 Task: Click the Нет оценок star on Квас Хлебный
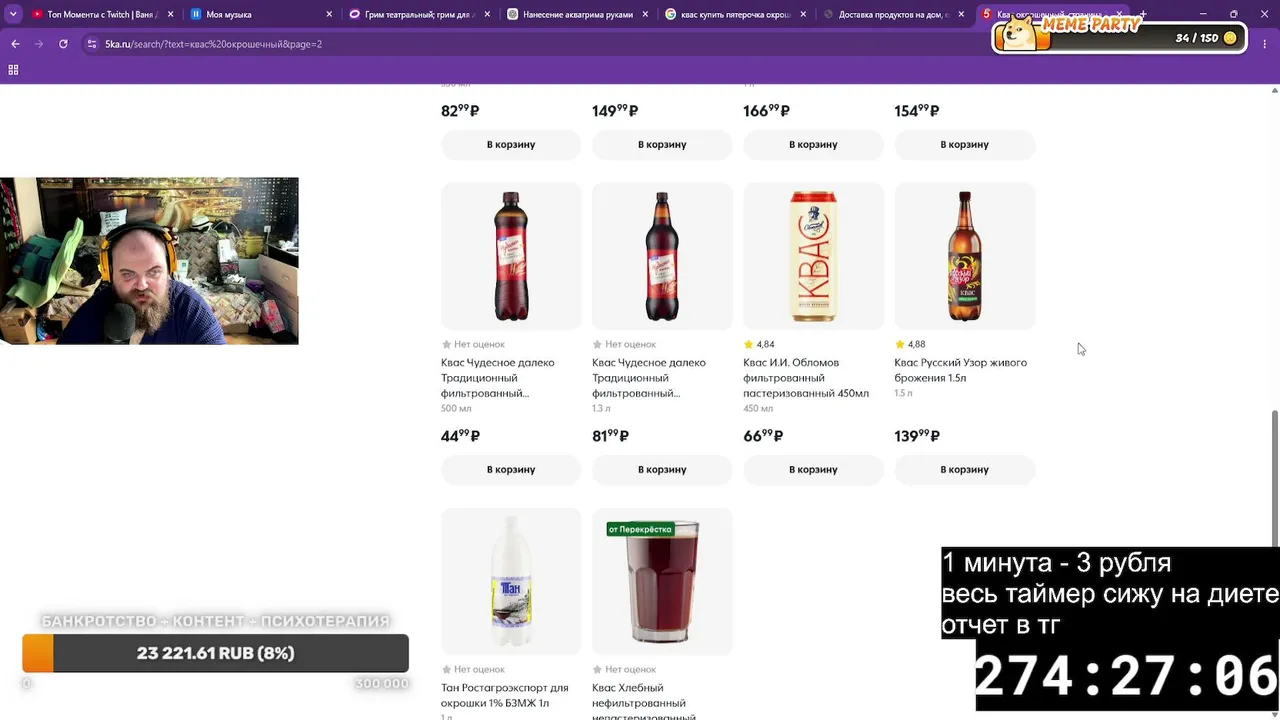coord(597,669)
